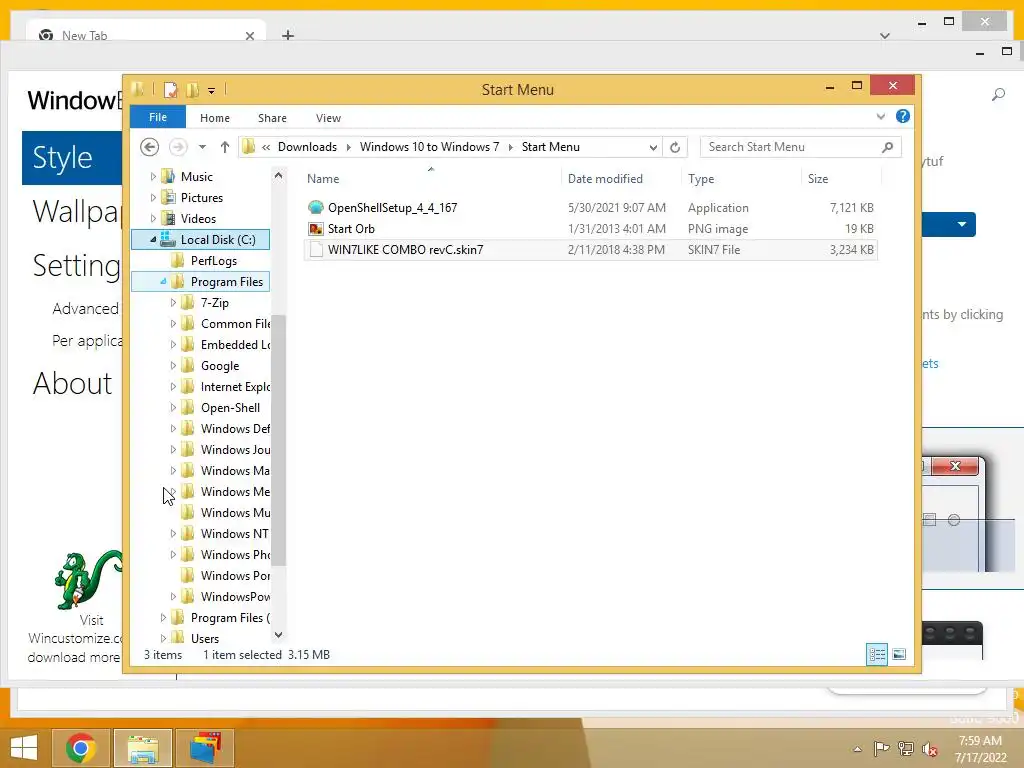Open Chrome from the taskbar
Image resolution: width=1024 pixels, height=768 pixels.
tap(80, 748)
